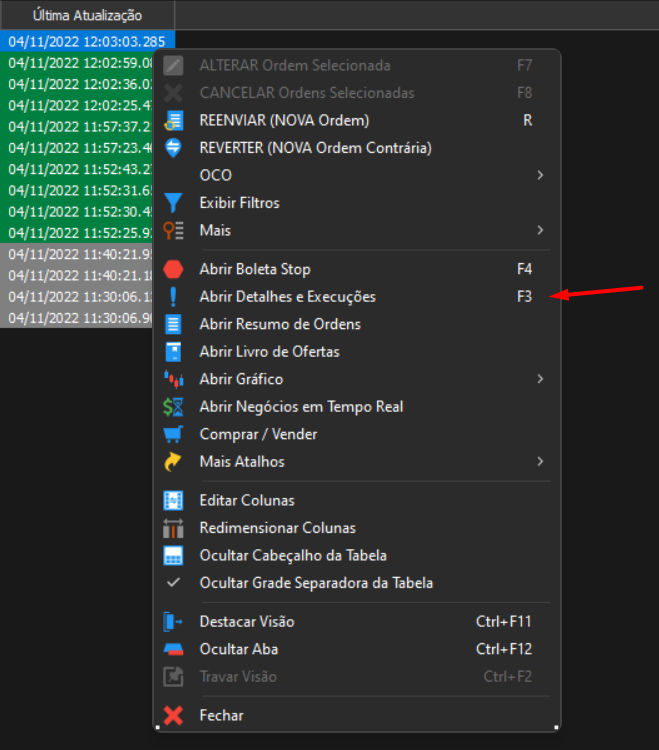Select the green row with time 11:52:30
659x750 pixels.
(77, 211)
